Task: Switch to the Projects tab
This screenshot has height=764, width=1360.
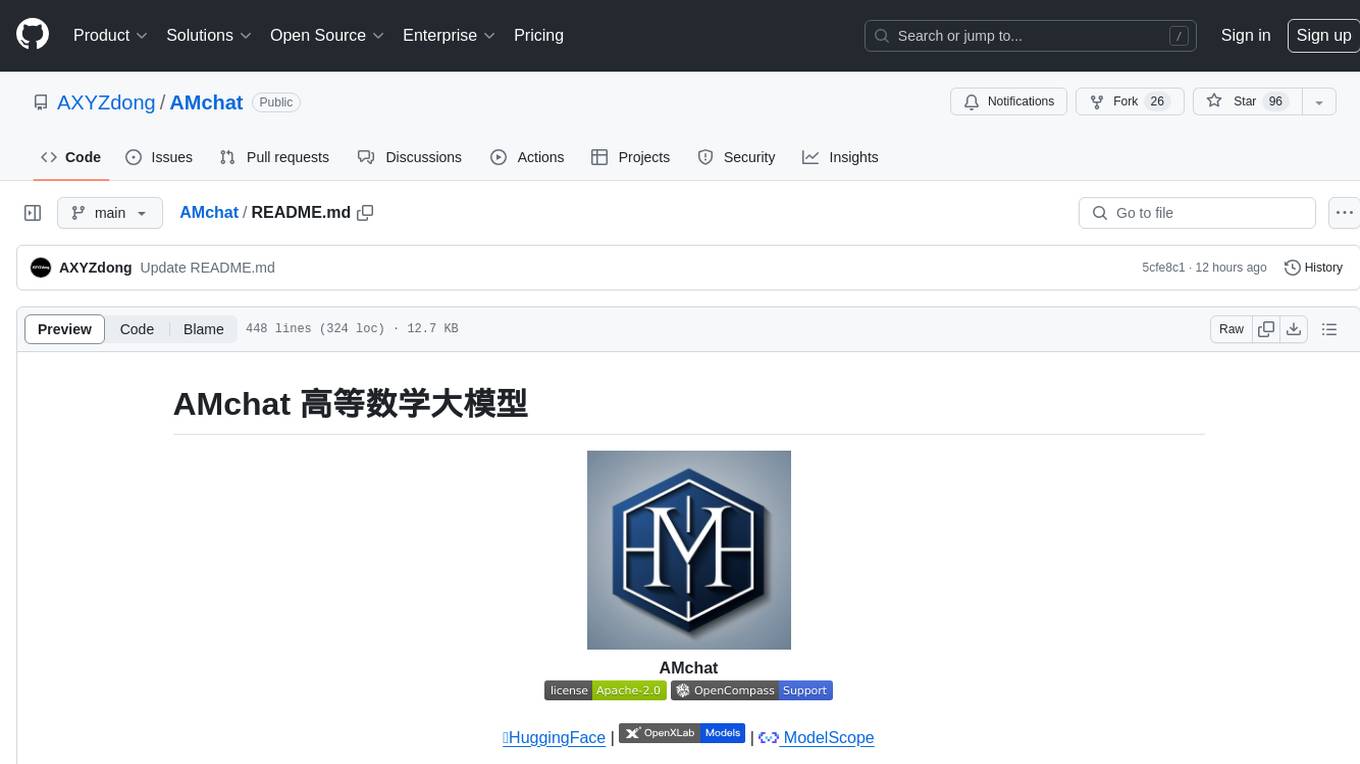Action: tap(630, 157)
